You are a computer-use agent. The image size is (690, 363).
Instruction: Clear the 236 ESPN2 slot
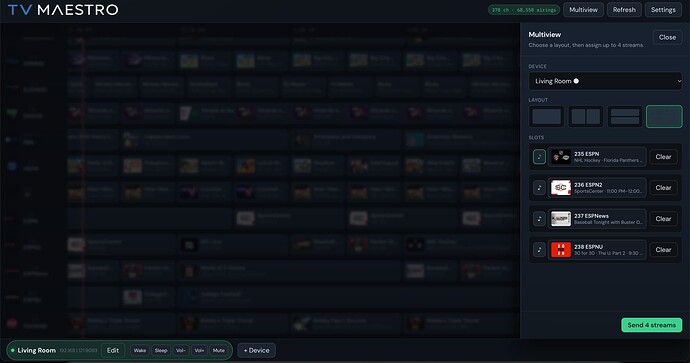663,188
